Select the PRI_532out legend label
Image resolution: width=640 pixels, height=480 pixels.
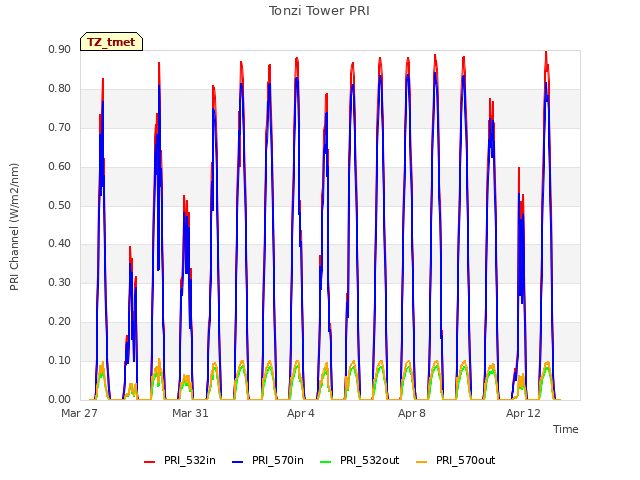[369, 460]
